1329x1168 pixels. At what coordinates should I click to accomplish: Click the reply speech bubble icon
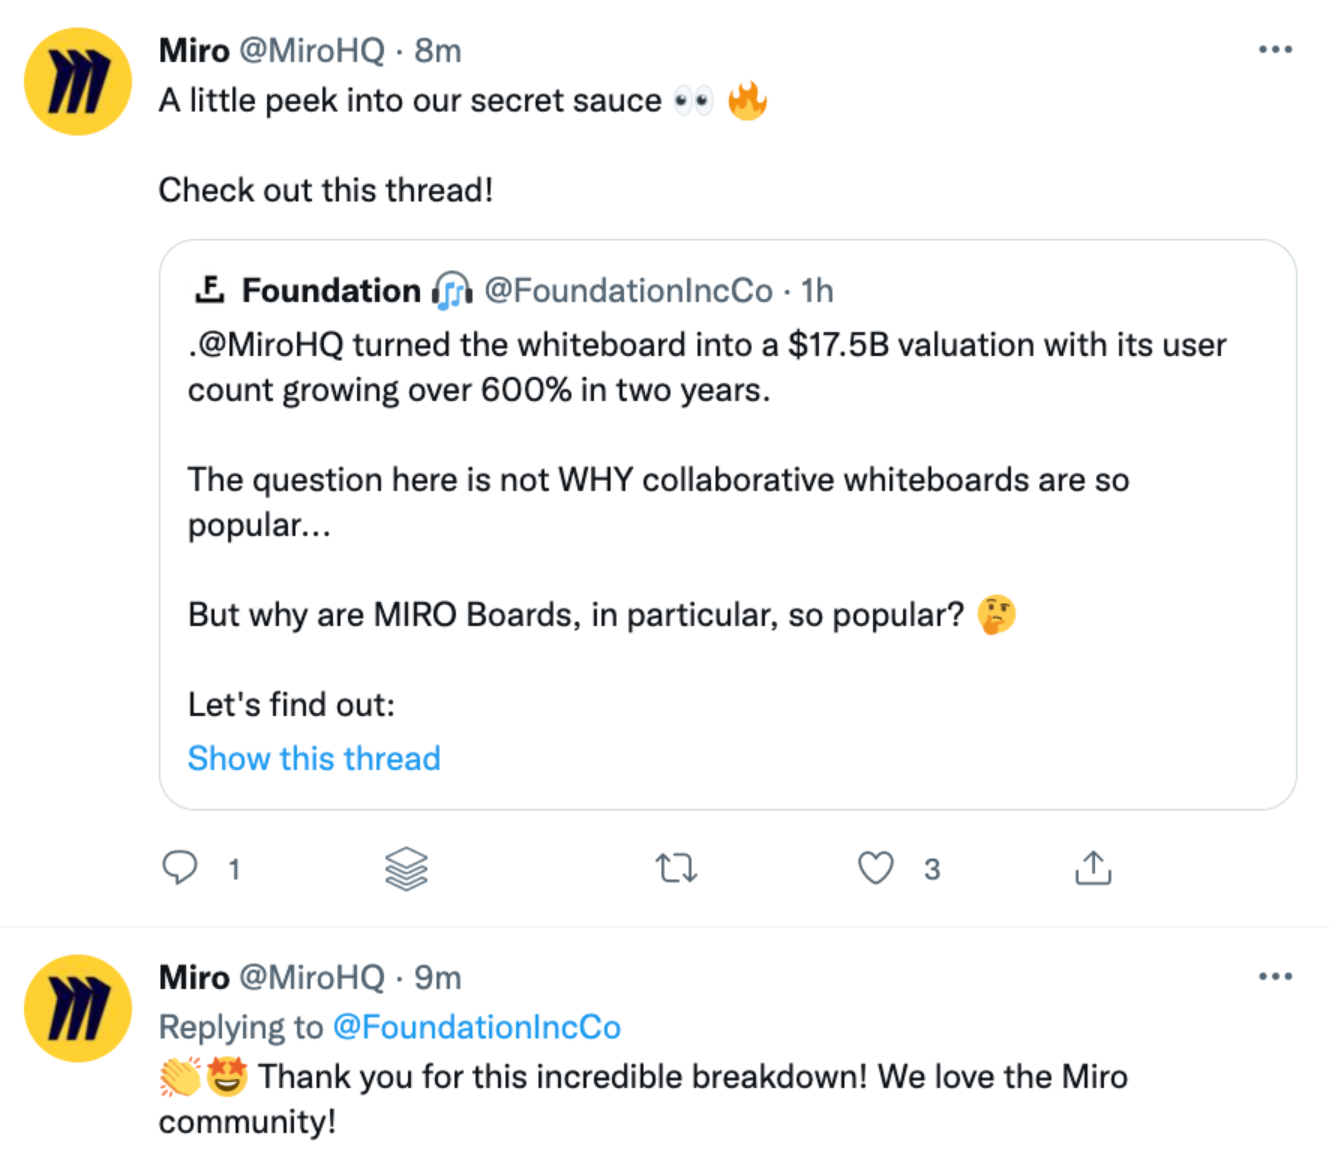[x=180, y=867]
